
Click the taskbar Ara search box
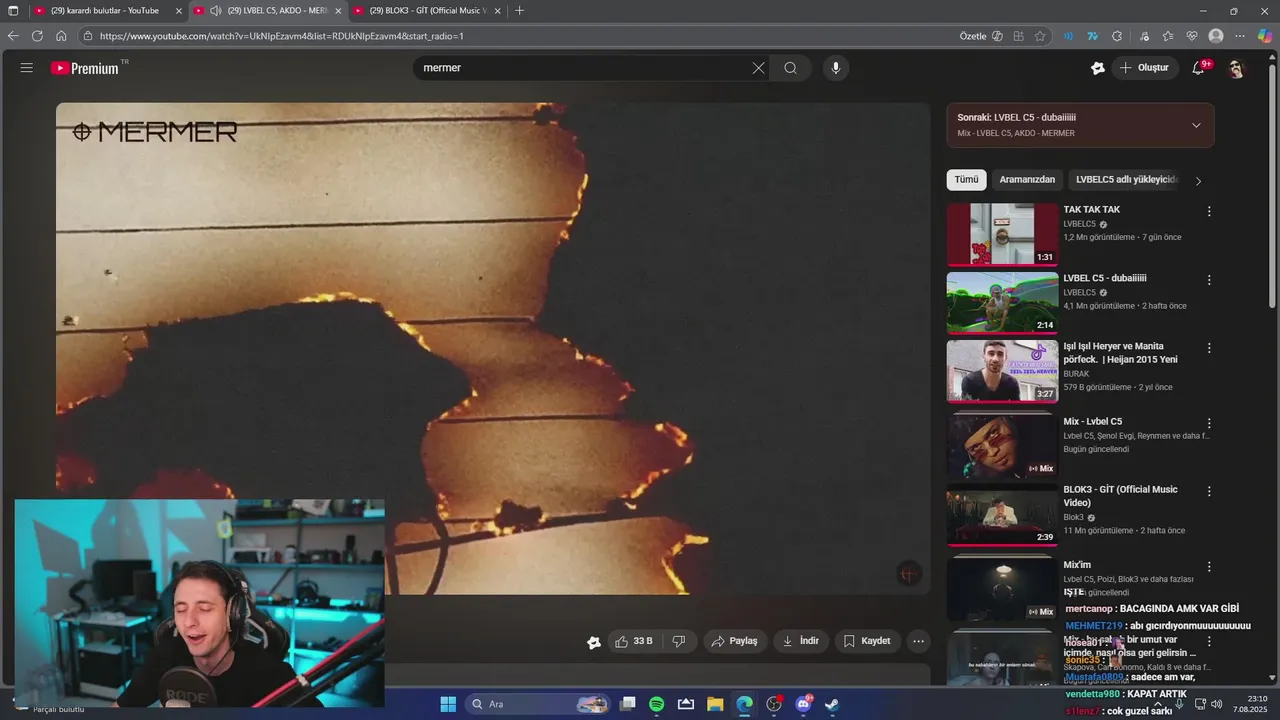(538, 704)
